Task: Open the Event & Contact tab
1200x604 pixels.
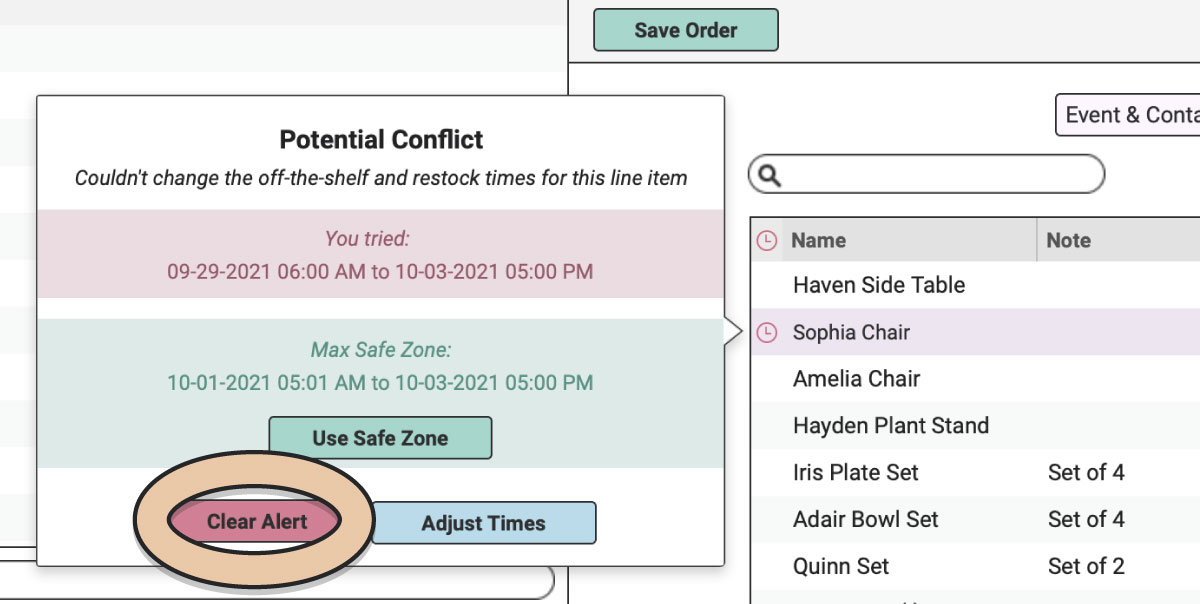Action: (x=1128, y=115)
